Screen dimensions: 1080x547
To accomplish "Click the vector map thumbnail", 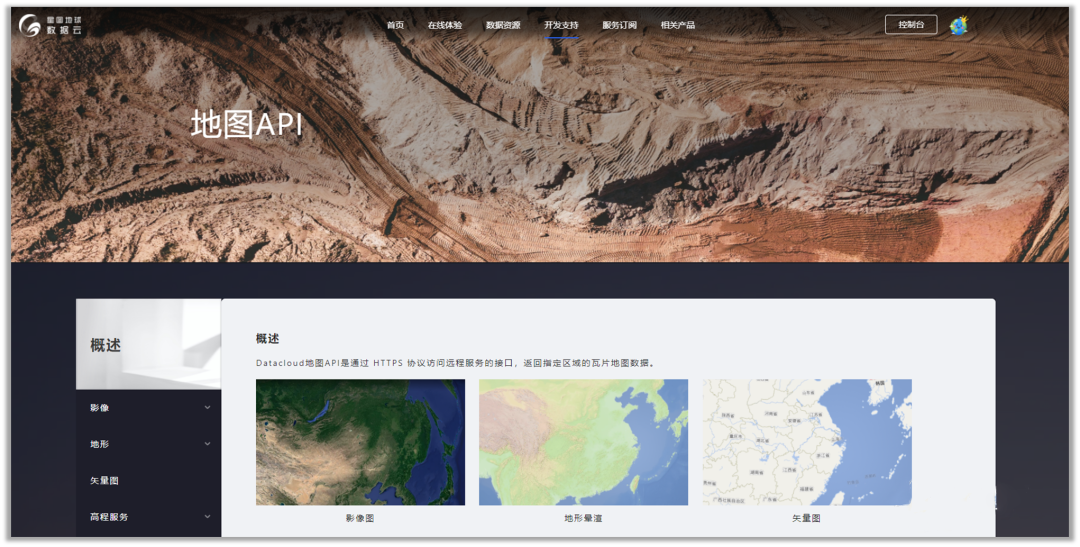I will [x=806, y=442].
